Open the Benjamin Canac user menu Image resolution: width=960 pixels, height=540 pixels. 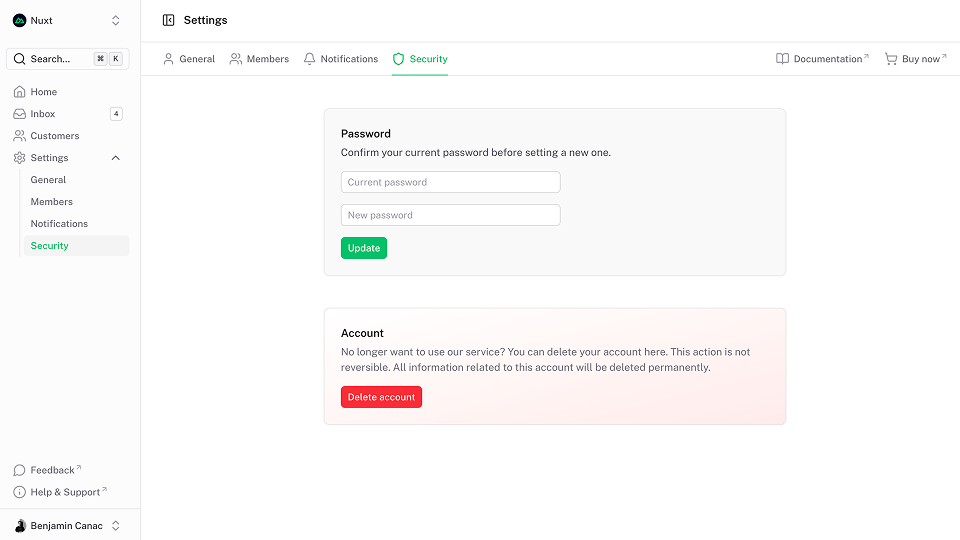(x=68, y=526)
